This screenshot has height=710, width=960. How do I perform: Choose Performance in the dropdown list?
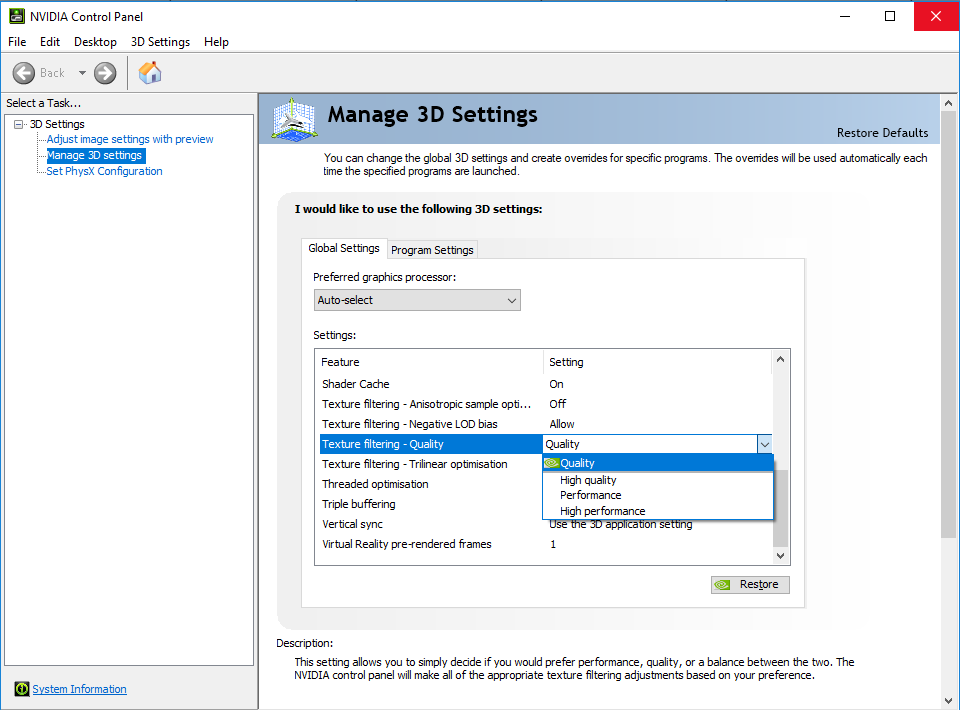658,495
